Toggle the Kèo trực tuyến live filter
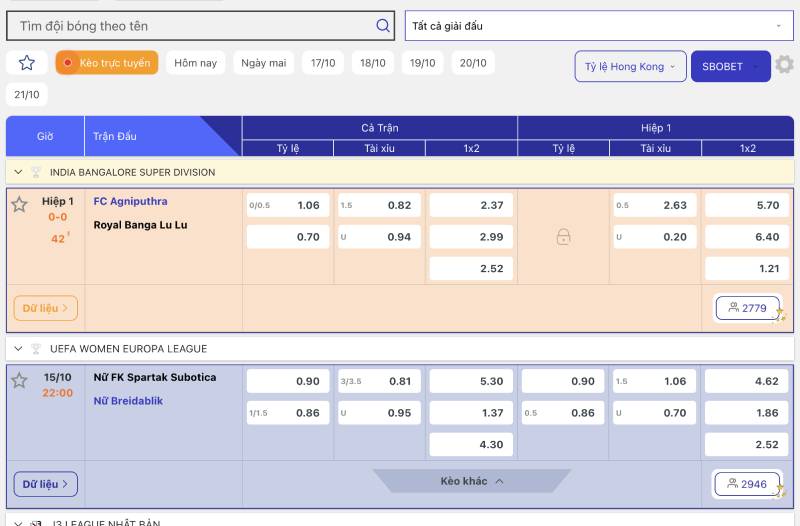The height and width of the screenshot is (526, 800). pyautogui.click(x=107, y=63)
